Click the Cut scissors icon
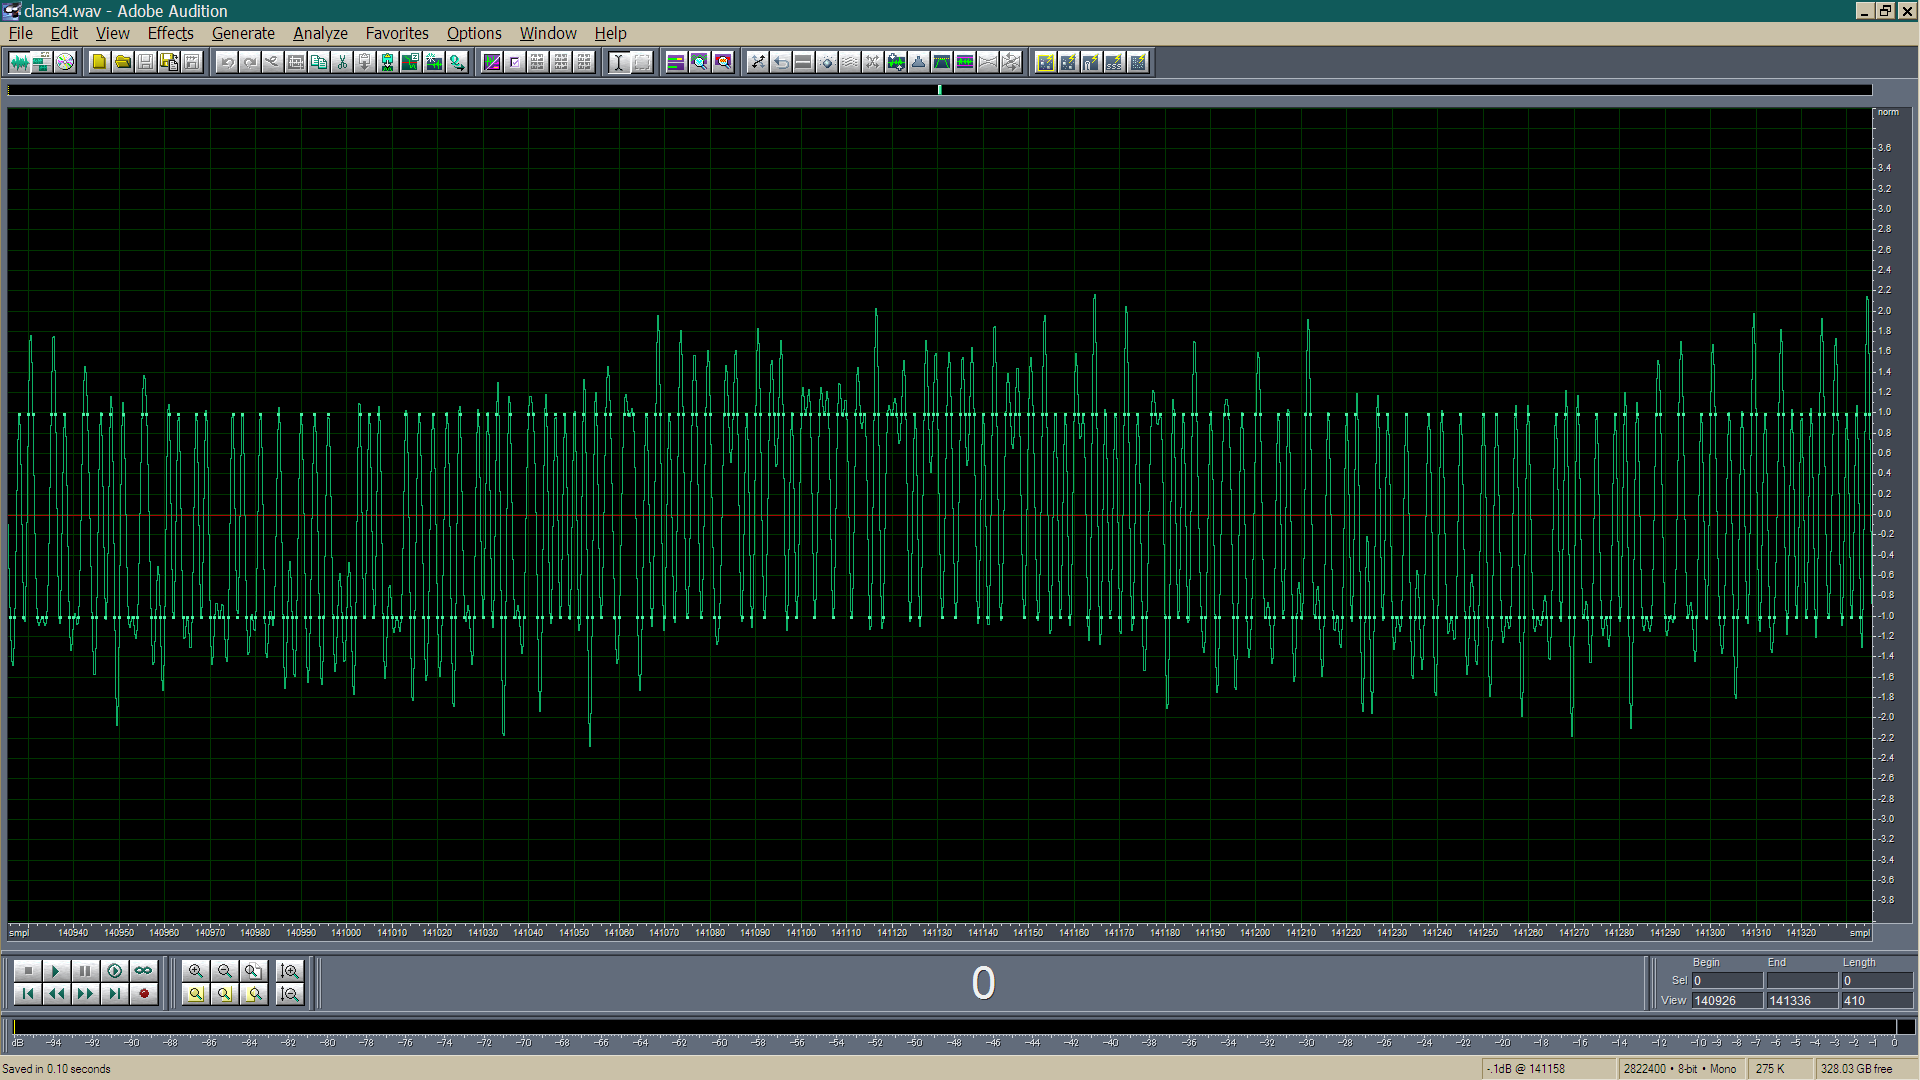 tap(342, 62)
